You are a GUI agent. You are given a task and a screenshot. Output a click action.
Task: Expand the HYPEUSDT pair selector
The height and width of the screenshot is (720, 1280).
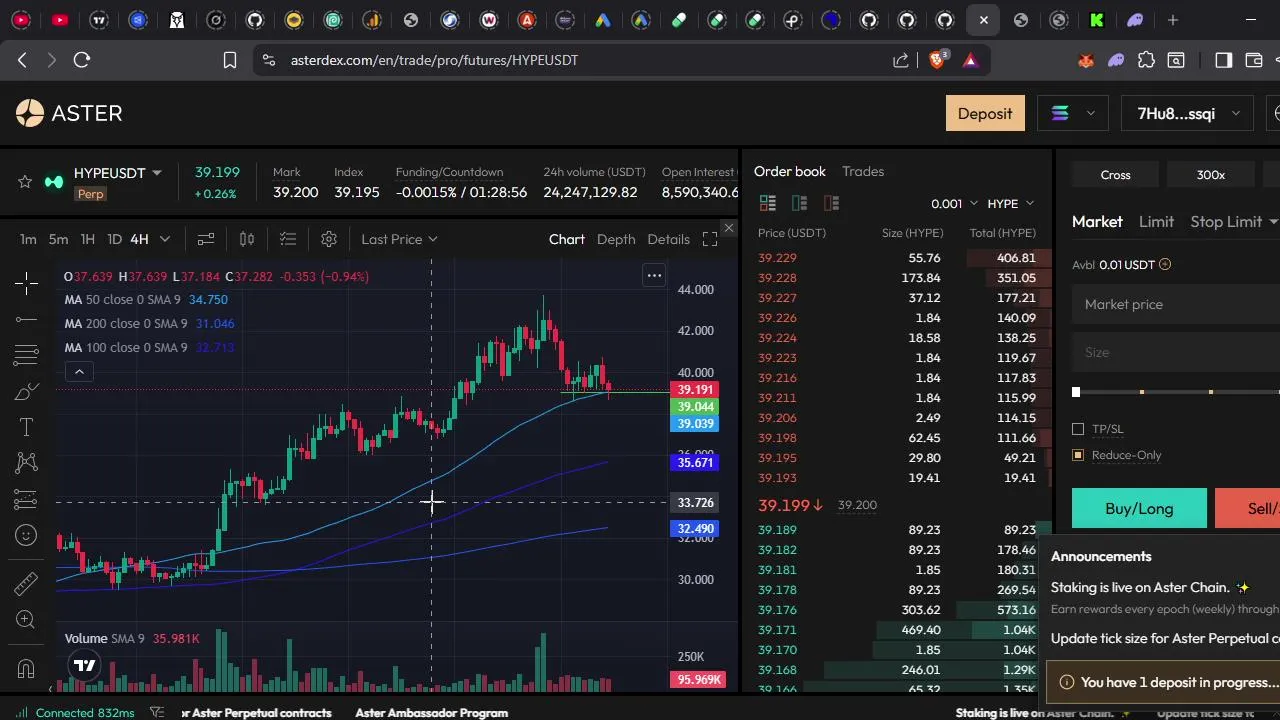coord(157,173)
